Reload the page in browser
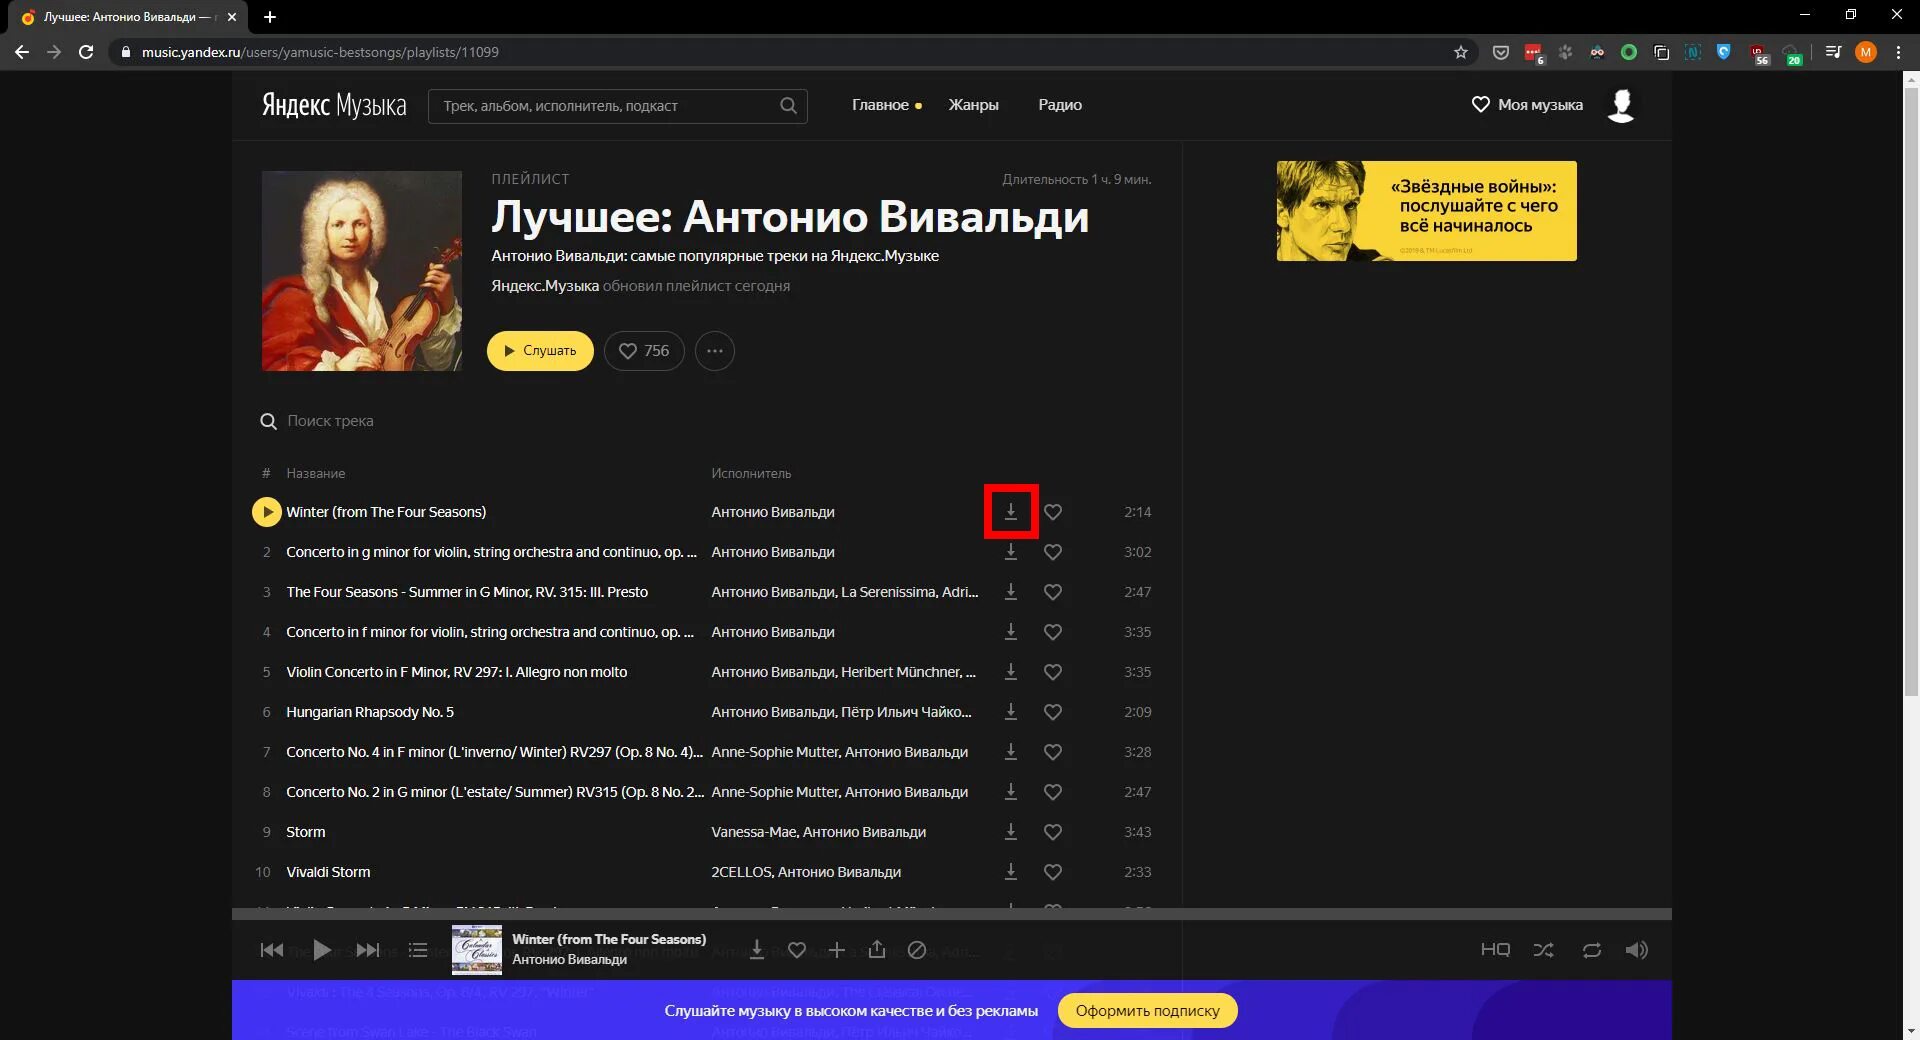Viewport: 1920px width, 1040px height. point(86,52)
